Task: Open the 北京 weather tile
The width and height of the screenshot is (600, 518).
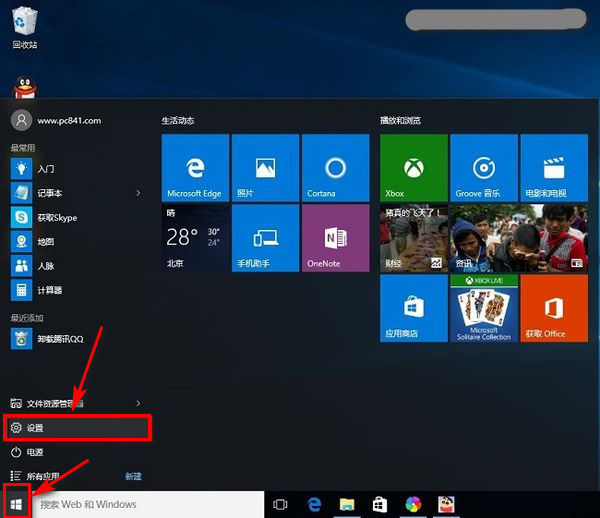Action: pyautogui.click(x=195, y=238)
